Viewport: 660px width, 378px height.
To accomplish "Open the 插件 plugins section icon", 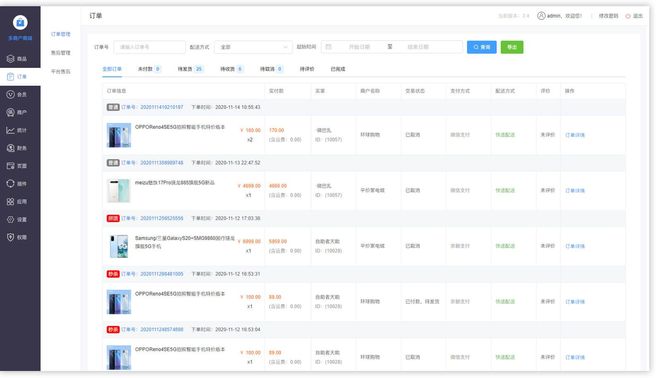I will point(11,184).
